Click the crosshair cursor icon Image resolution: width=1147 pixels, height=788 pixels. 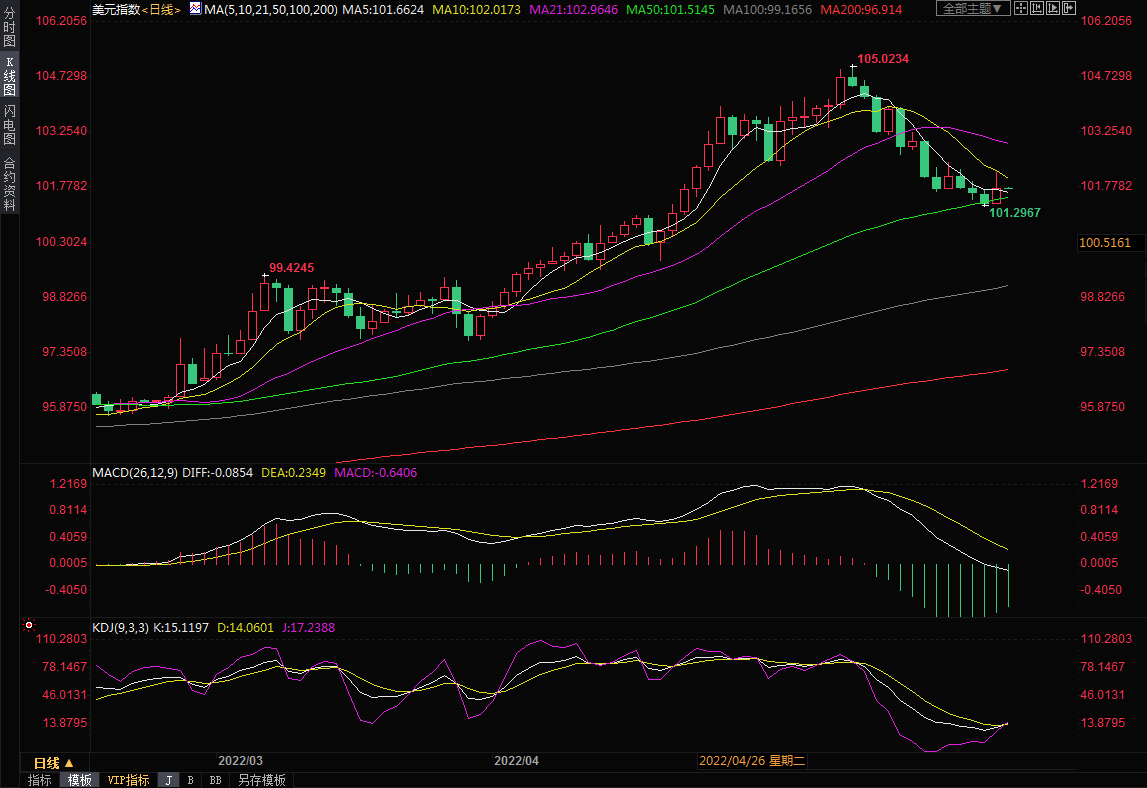click(x=1021, y=9)
